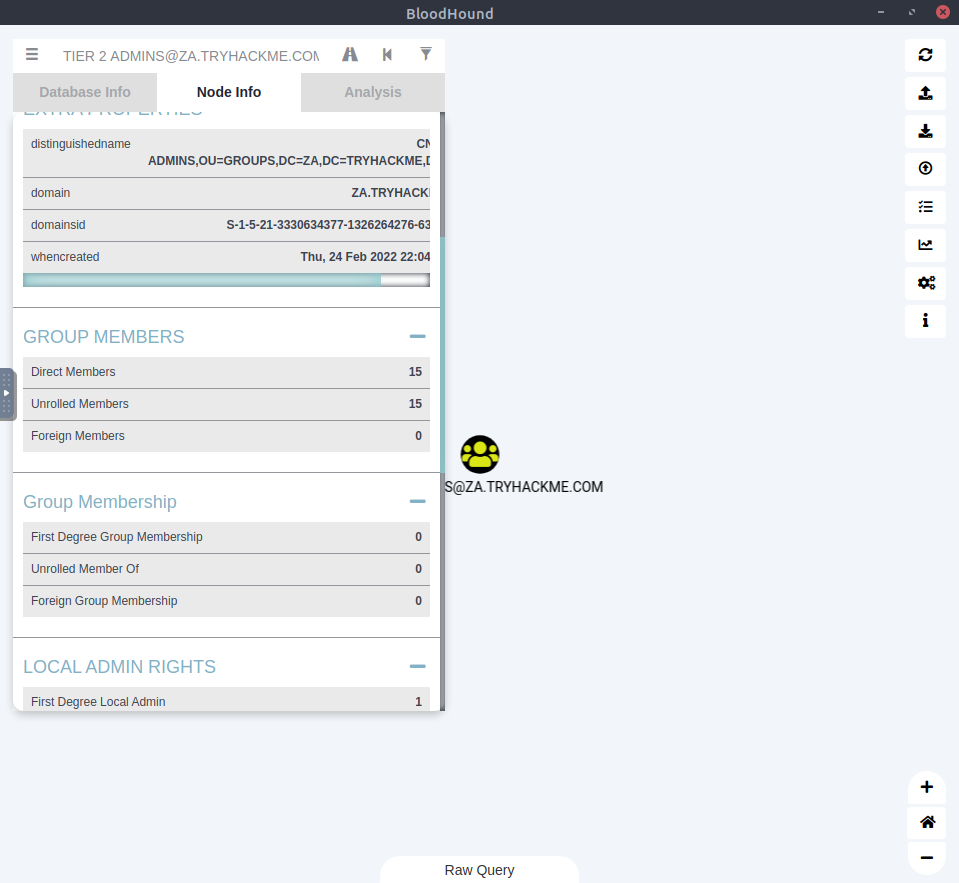Open the Raw Query bar
Viewport: 959px width, 883px height.
[479, 870]
